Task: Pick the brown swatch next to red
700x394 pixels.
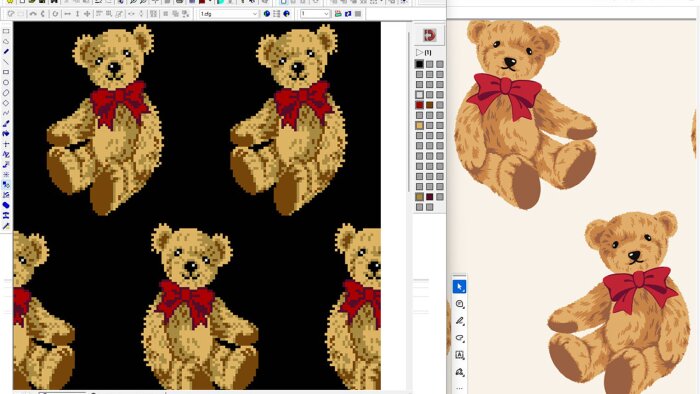Action: tap(429, 105)
